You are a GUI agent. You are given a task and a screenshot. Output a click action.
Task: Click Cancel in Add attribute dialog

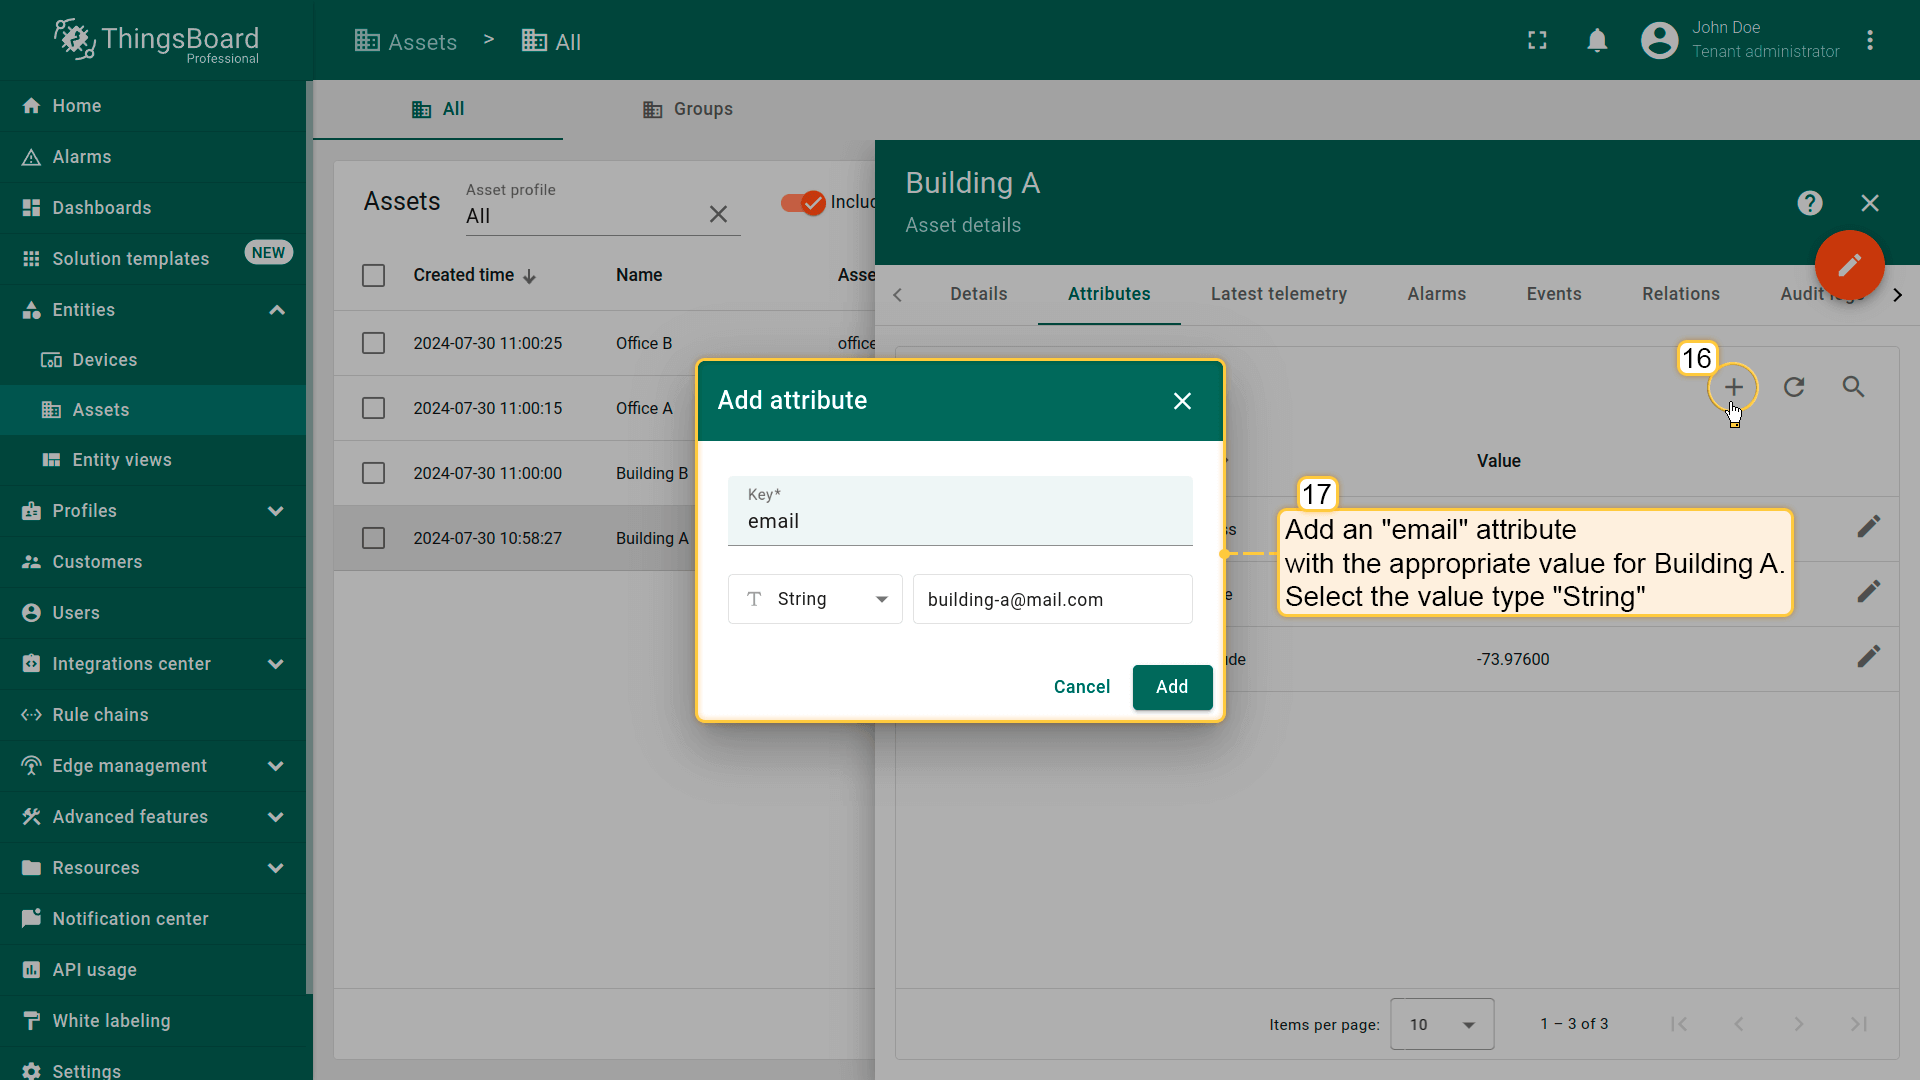1081,687
